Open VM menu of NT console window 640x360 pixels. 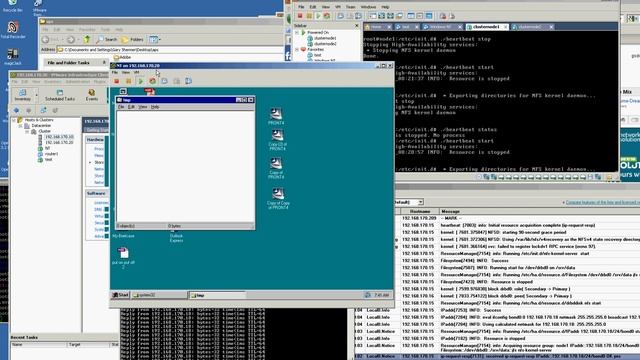pos(136,72)
